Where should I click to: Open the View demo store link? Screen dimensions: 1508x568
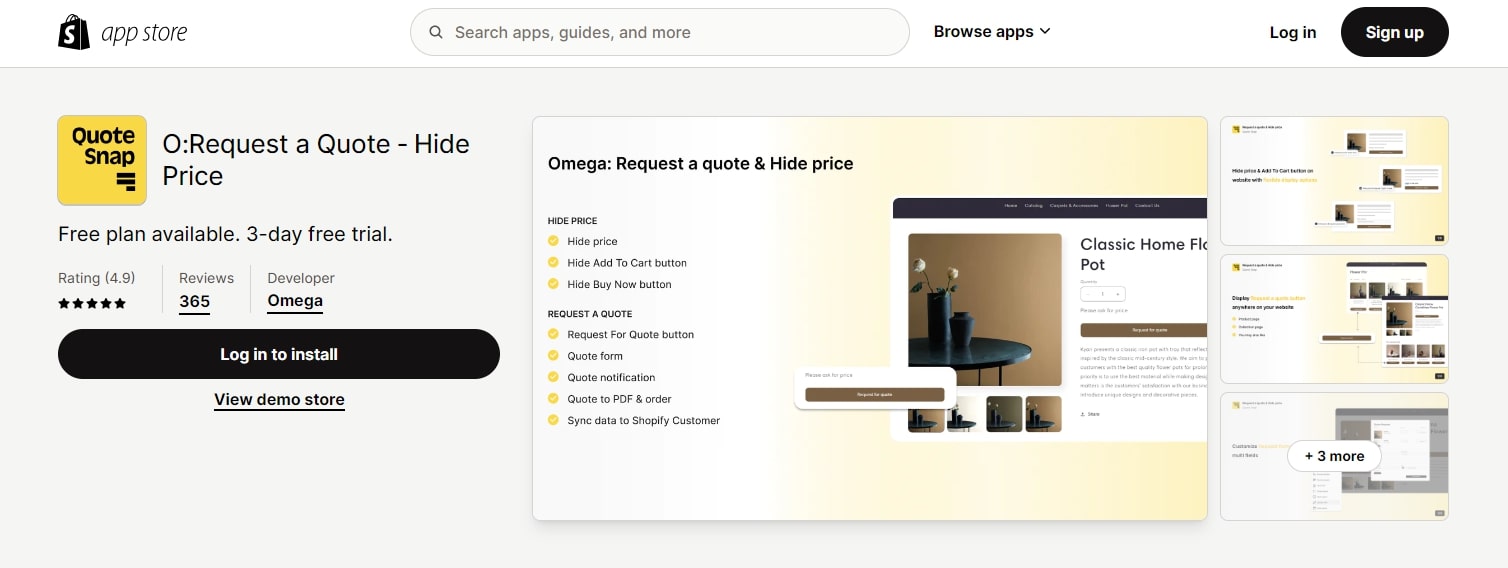(x=279, y=400)
